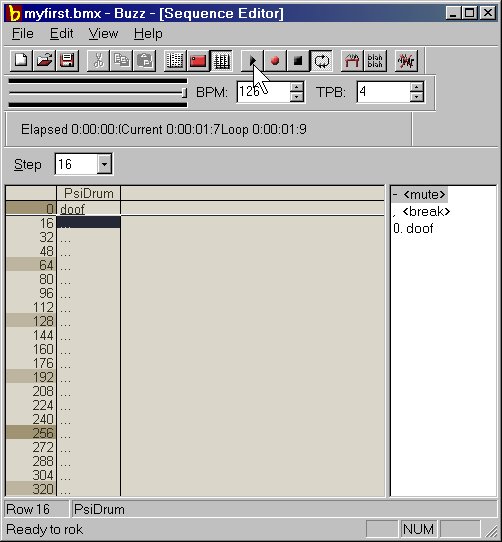Start playback with the Play button
Viewport: 502px width, 542px height.
coord(252,61)
